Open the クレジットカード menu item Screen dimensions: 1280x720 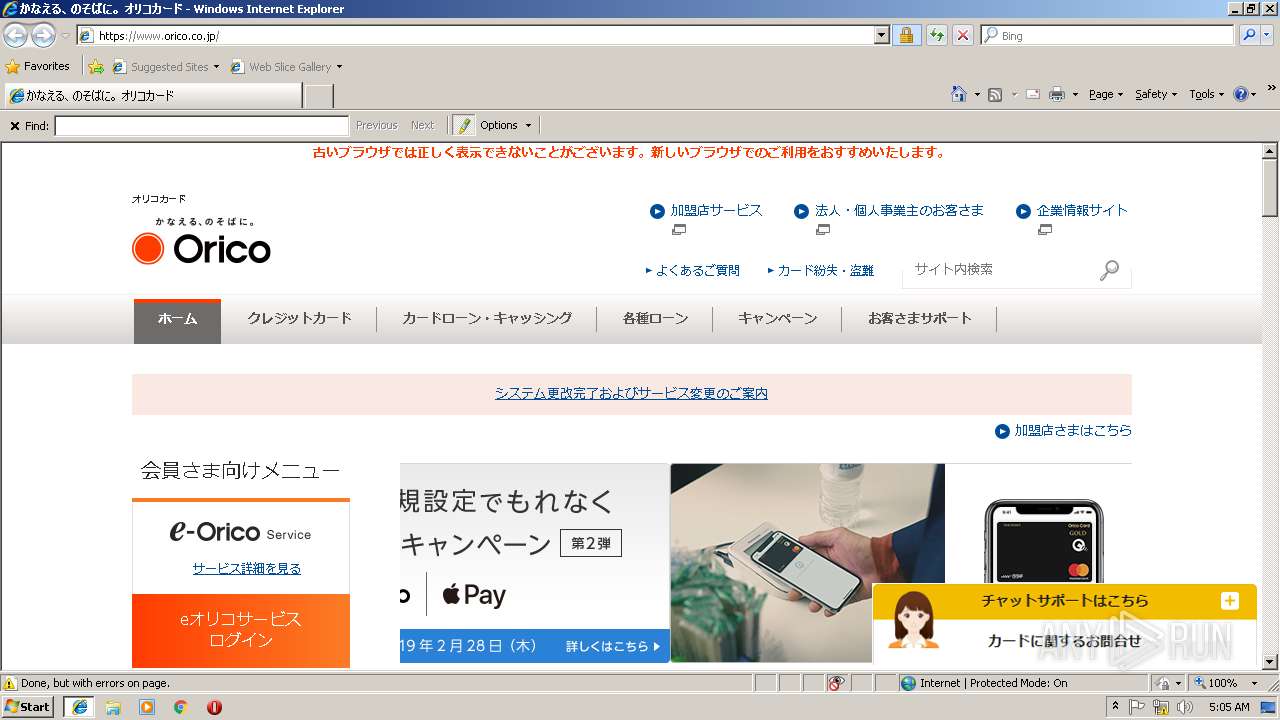[299, 319]
